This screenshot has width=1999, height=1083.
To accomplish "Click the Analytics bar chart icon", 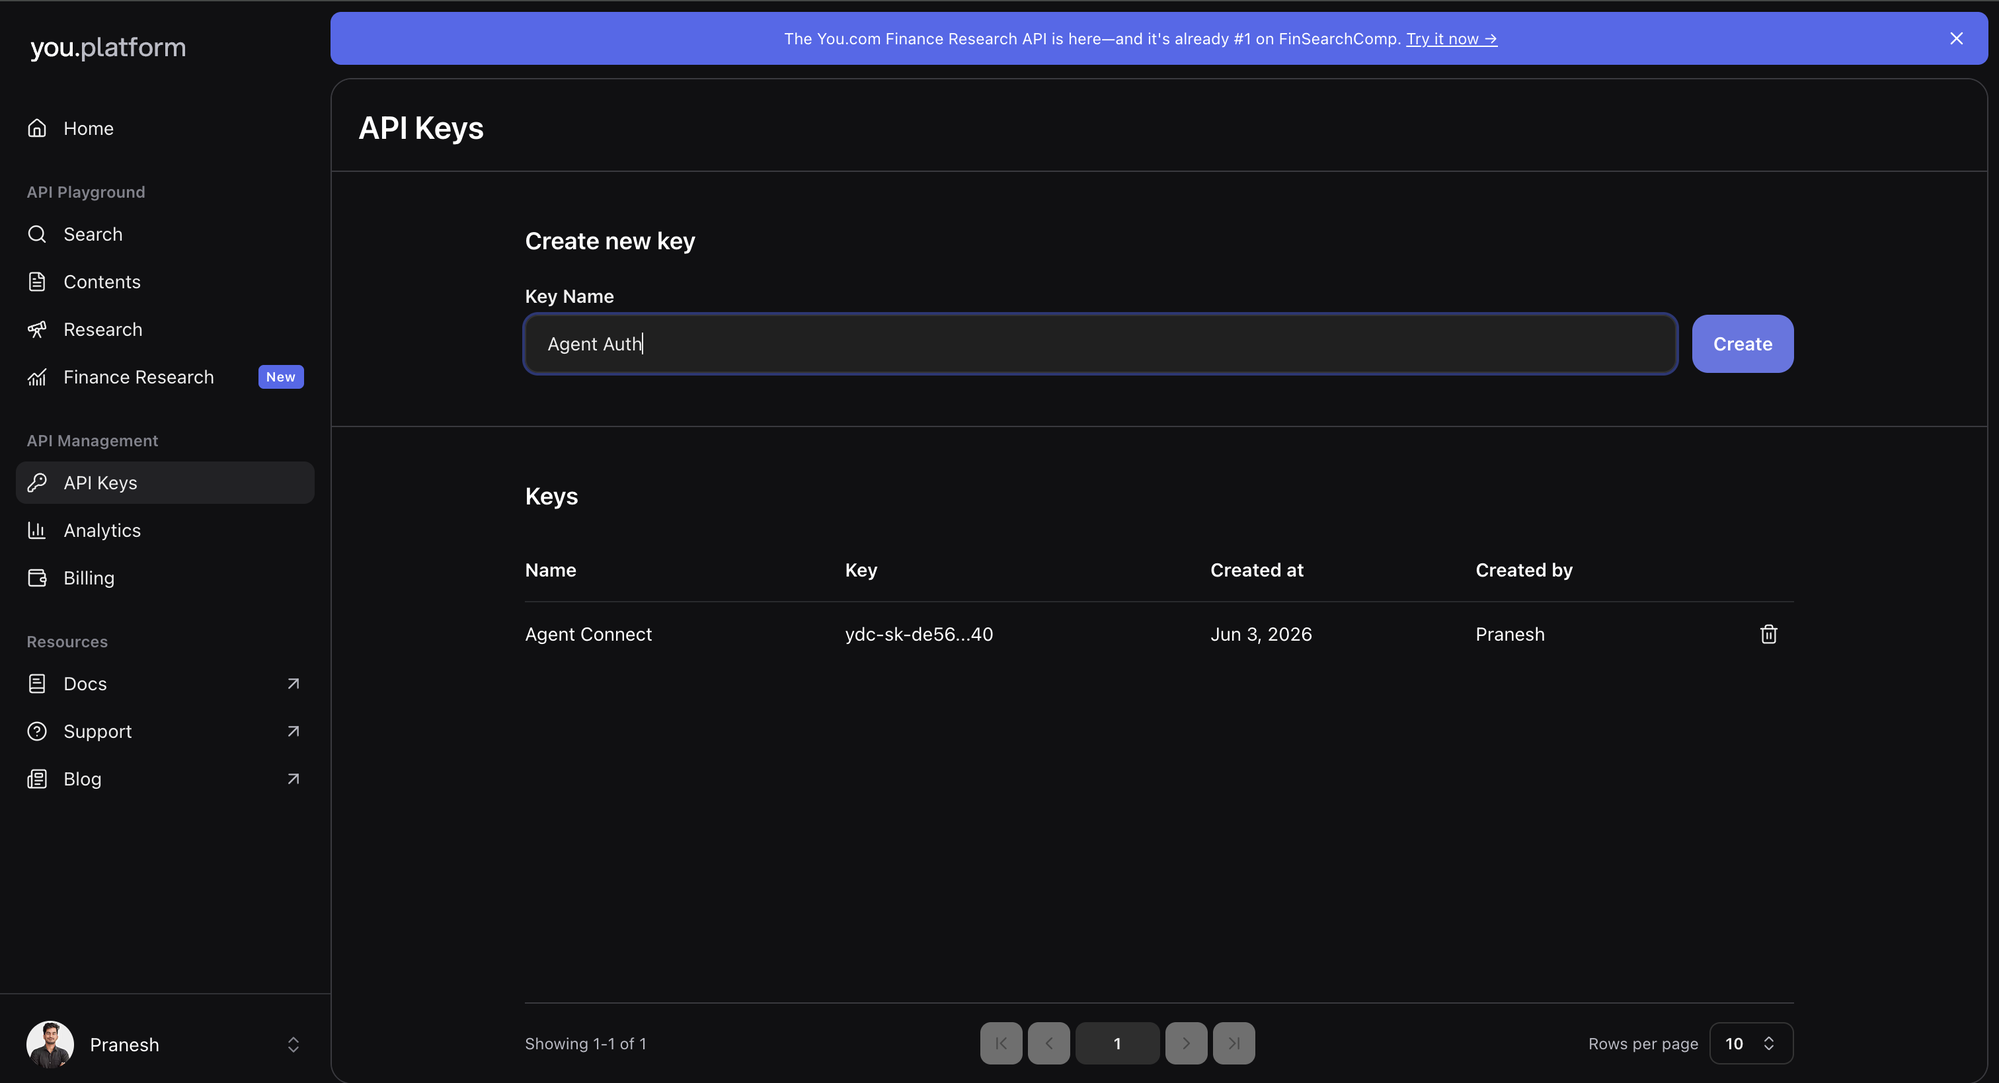I will [x=37, y=530].
